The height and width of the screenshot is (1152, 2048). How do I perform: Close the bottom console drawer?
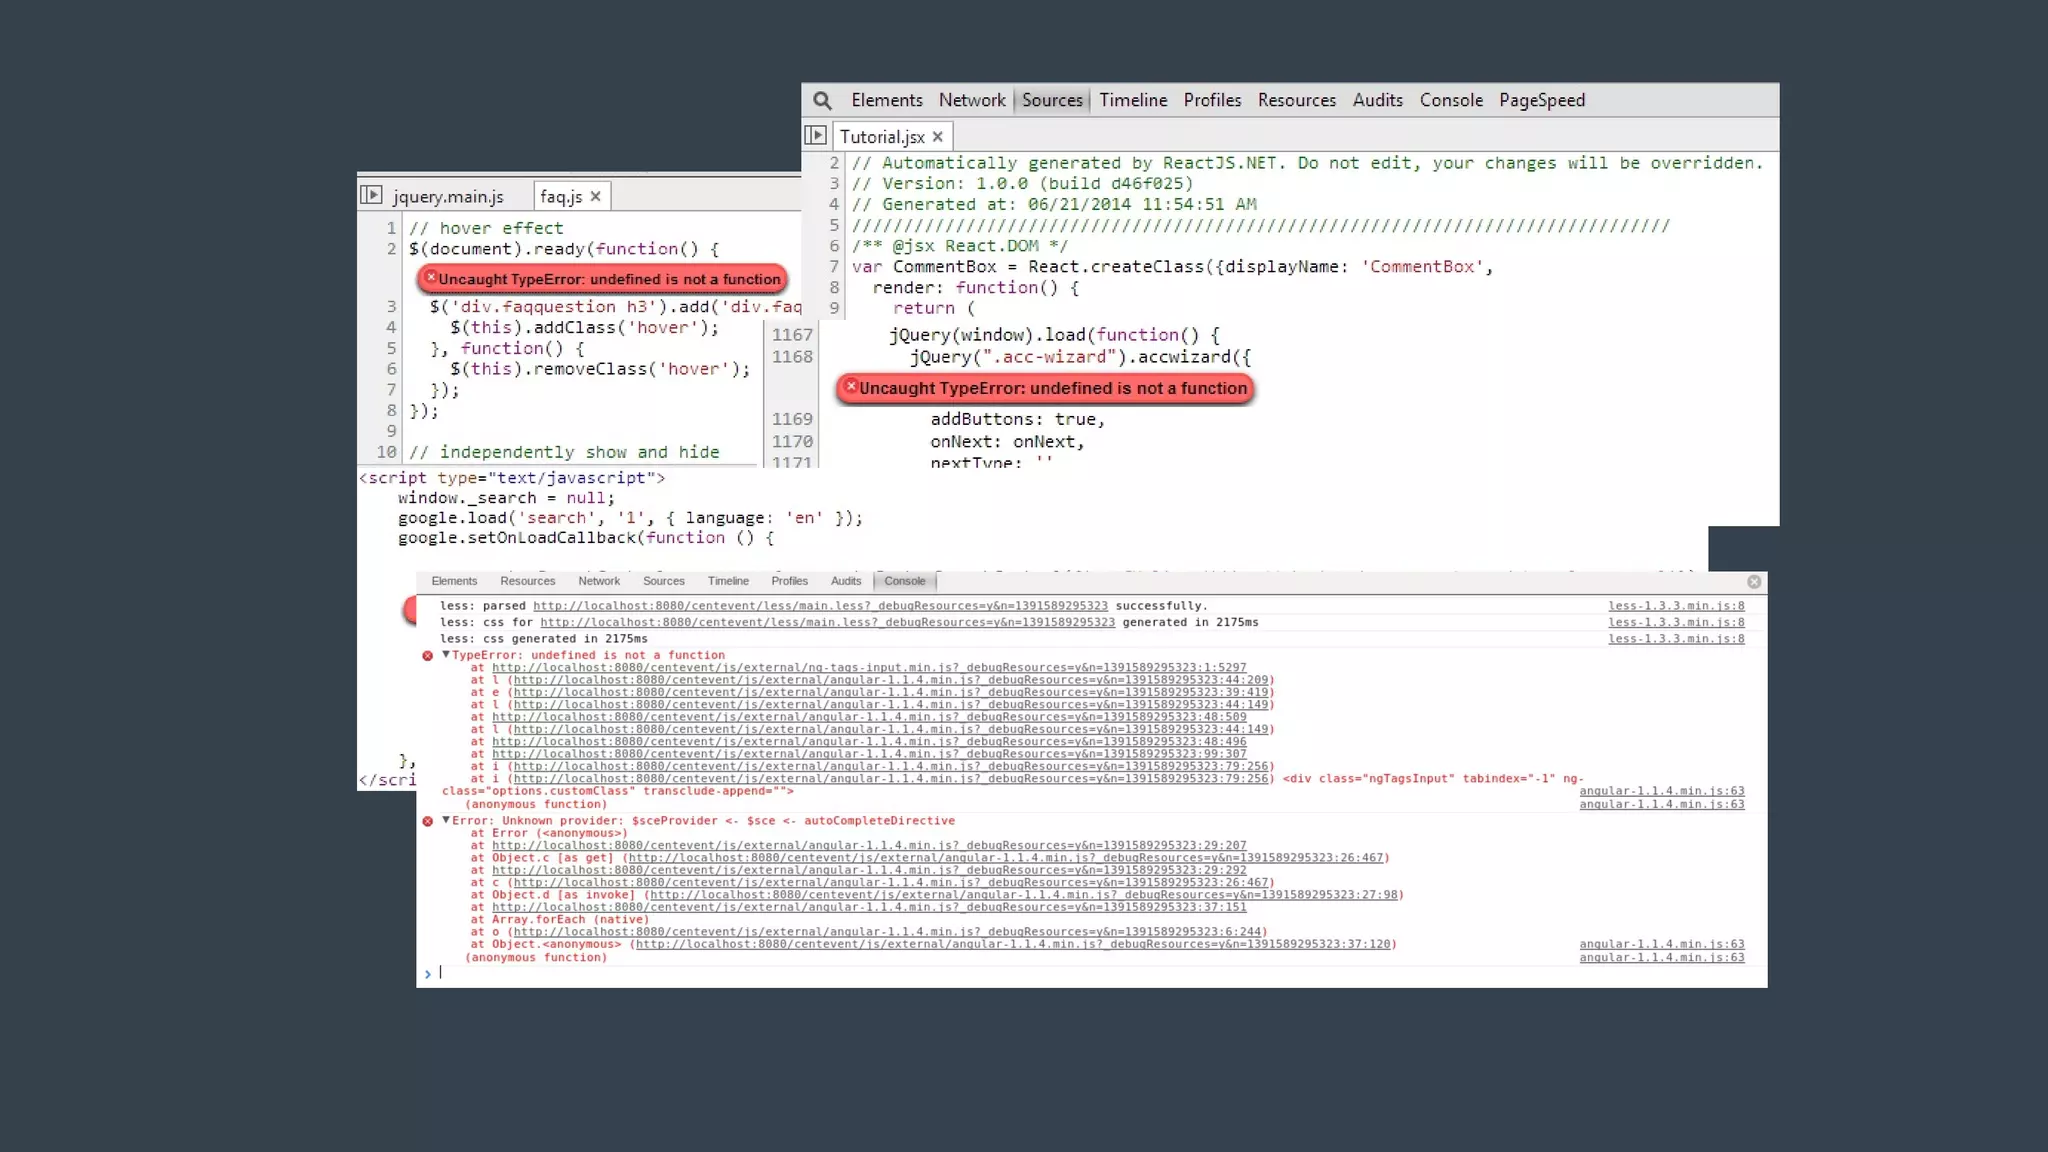pos(1754,581)
